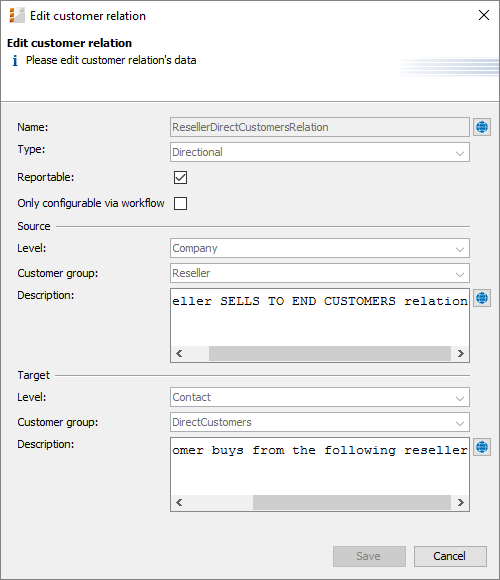This screenshot has height=580, width=500.
Task: Click the Save button
Action: (x=369, y=556)
